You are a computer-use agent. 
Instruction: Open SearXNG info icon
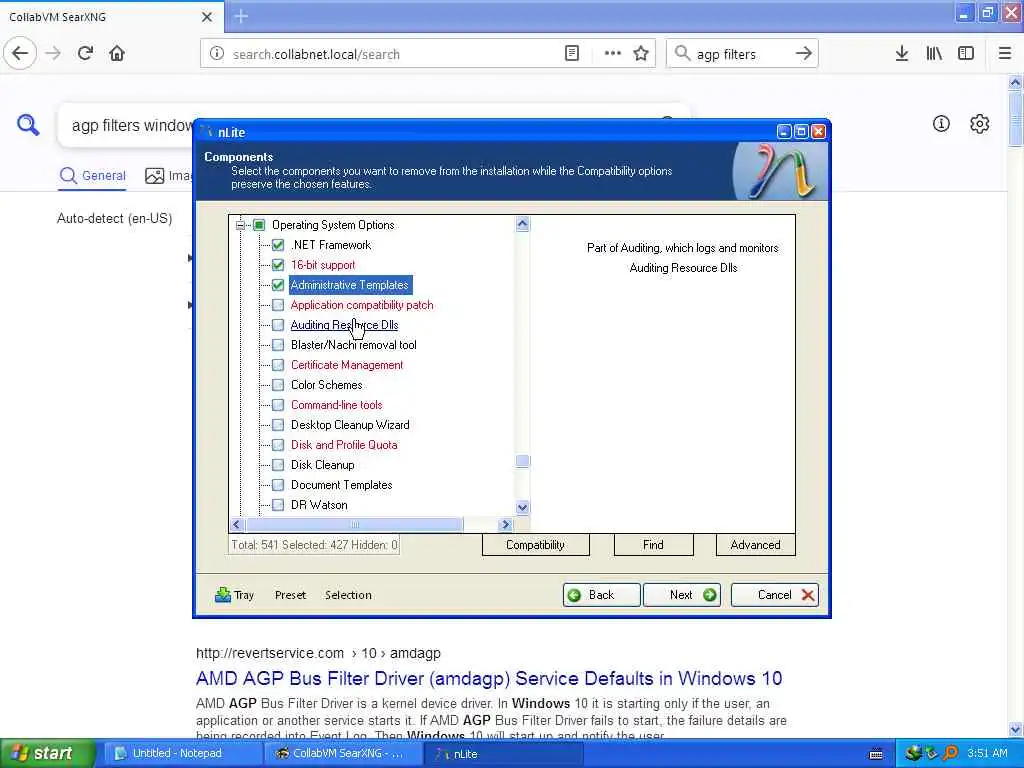(941, 123)
